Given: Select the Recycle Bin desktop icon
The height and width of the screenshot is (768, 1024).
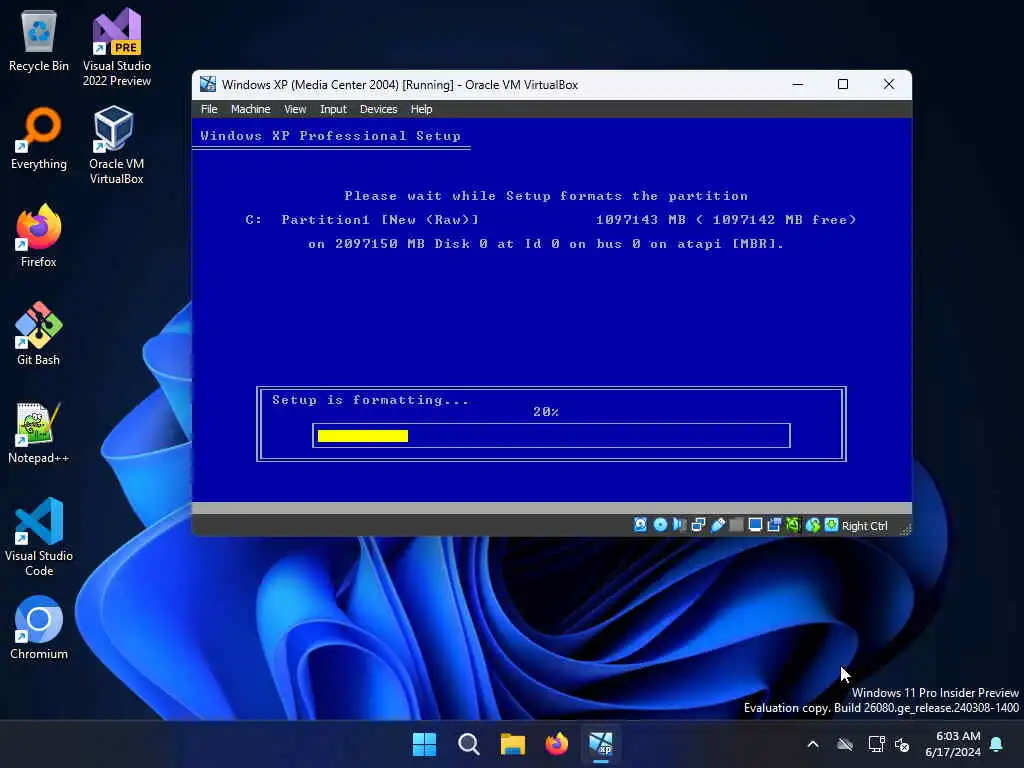Looking at the screenshot, I should (39, 41).
